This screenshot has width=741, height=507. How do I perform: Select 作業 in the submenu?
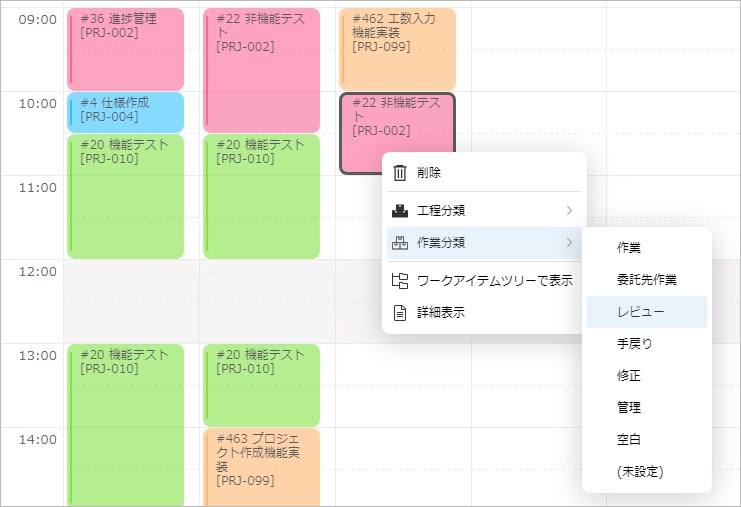click(x=629, y=248)
